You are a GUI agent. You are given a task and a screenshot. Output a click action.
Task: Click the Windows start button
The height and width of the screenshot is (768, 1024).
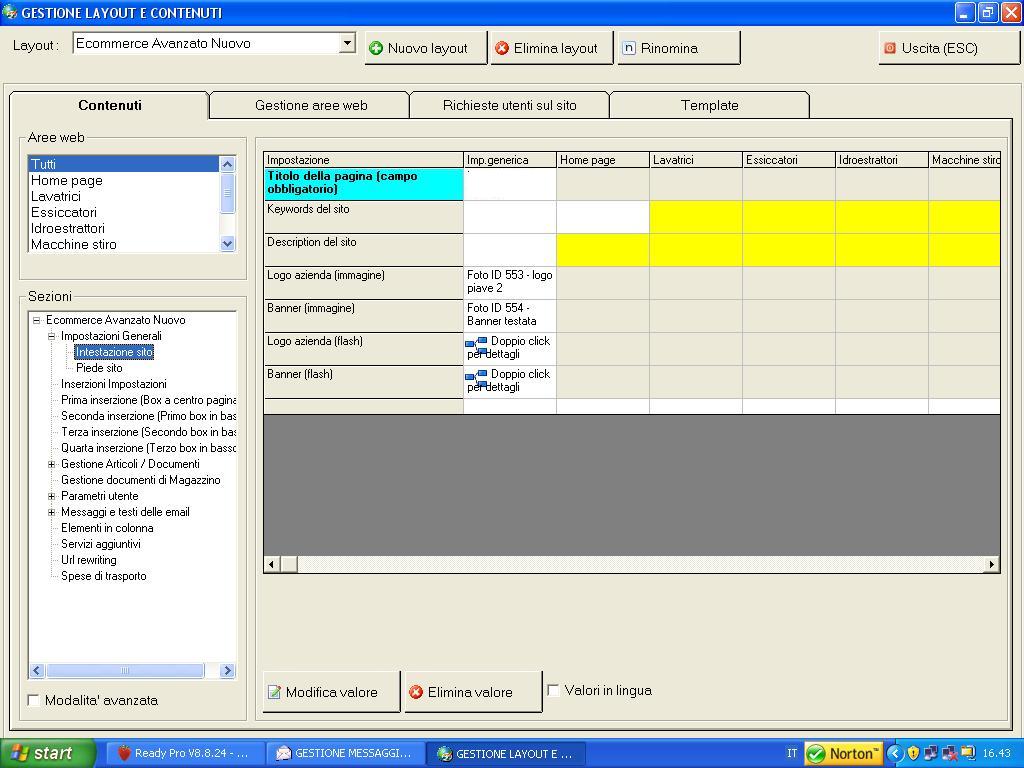[x=48, y=754]
